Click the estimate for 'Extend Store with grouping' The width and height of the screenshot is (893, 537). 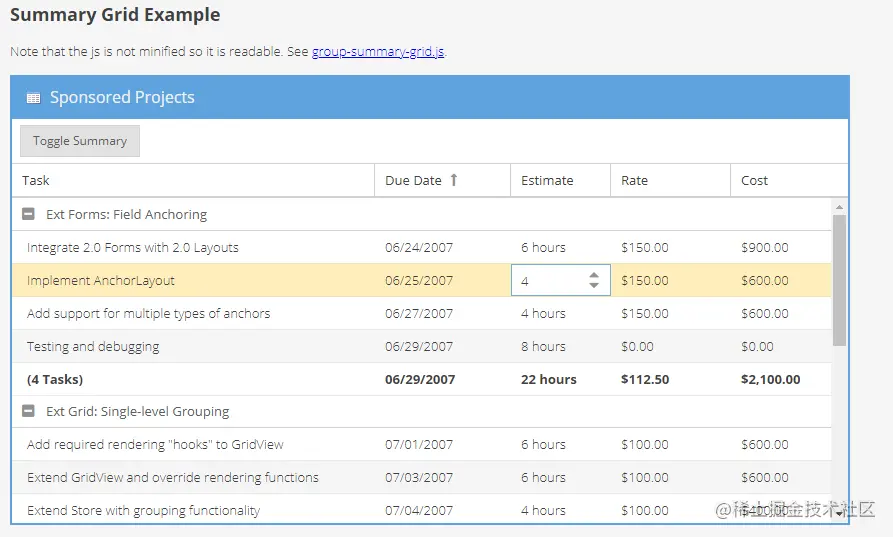pos(543,511)
